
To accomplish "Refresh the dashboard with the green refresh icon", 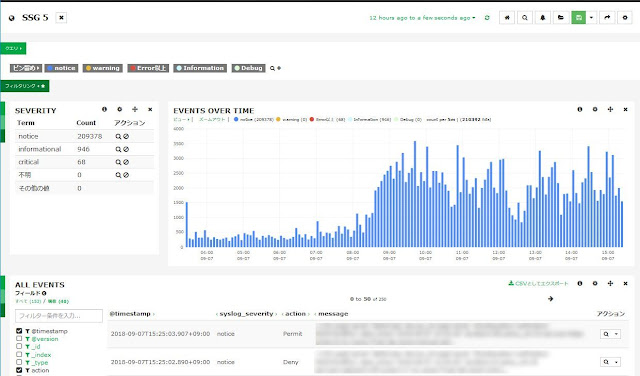I will click(487, 18).
